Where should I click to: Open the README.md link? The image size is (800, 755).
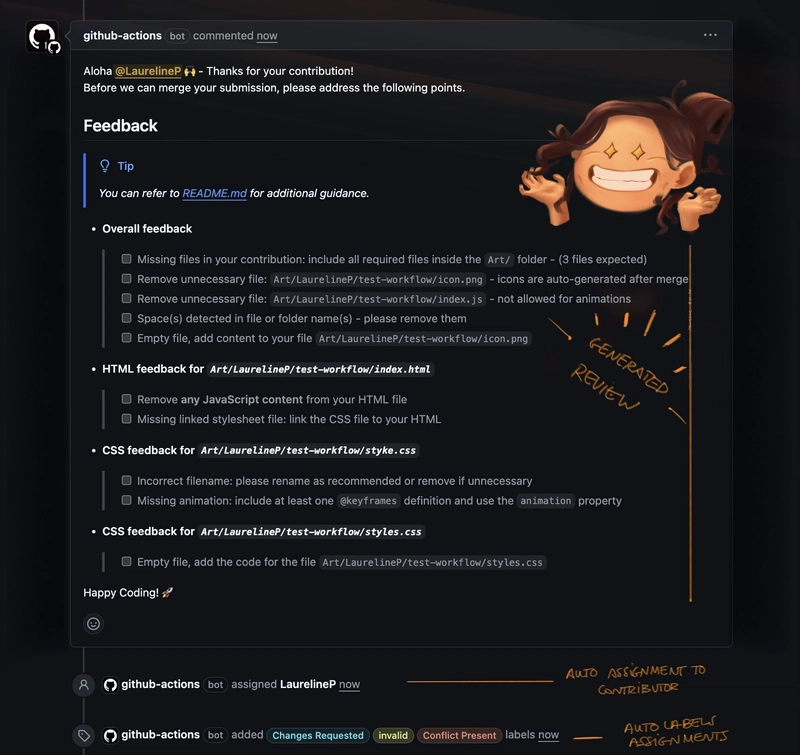(x=214, y=193)
